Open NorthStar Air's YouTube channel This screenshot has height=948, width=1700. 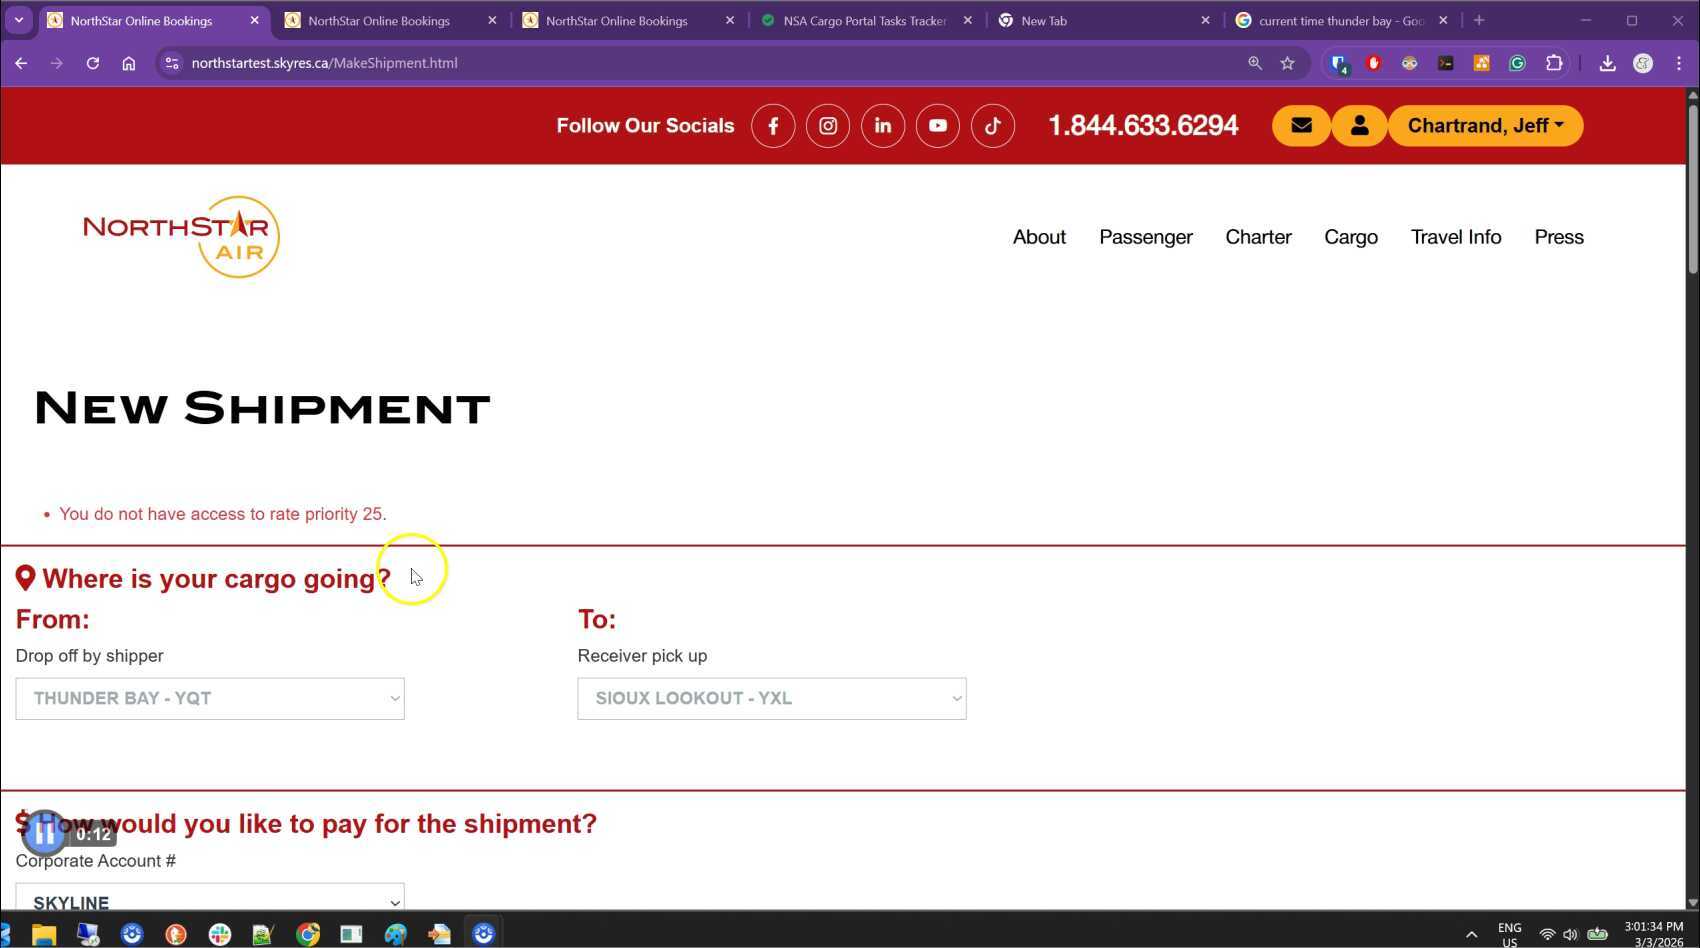click(938, 126)
